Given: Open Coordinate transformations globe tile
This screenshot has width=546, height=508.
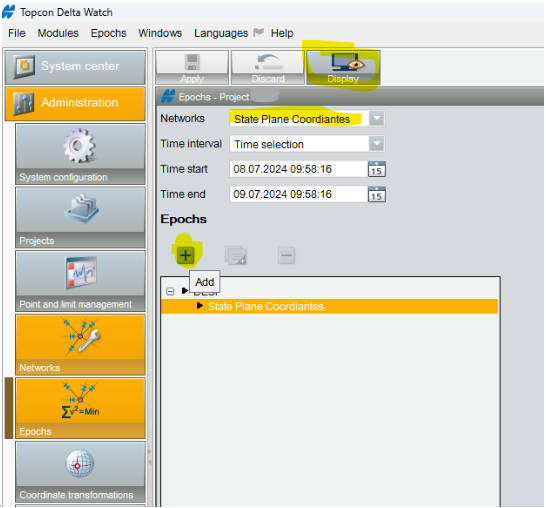Looking at the screenshot, I should pos(80,471).
